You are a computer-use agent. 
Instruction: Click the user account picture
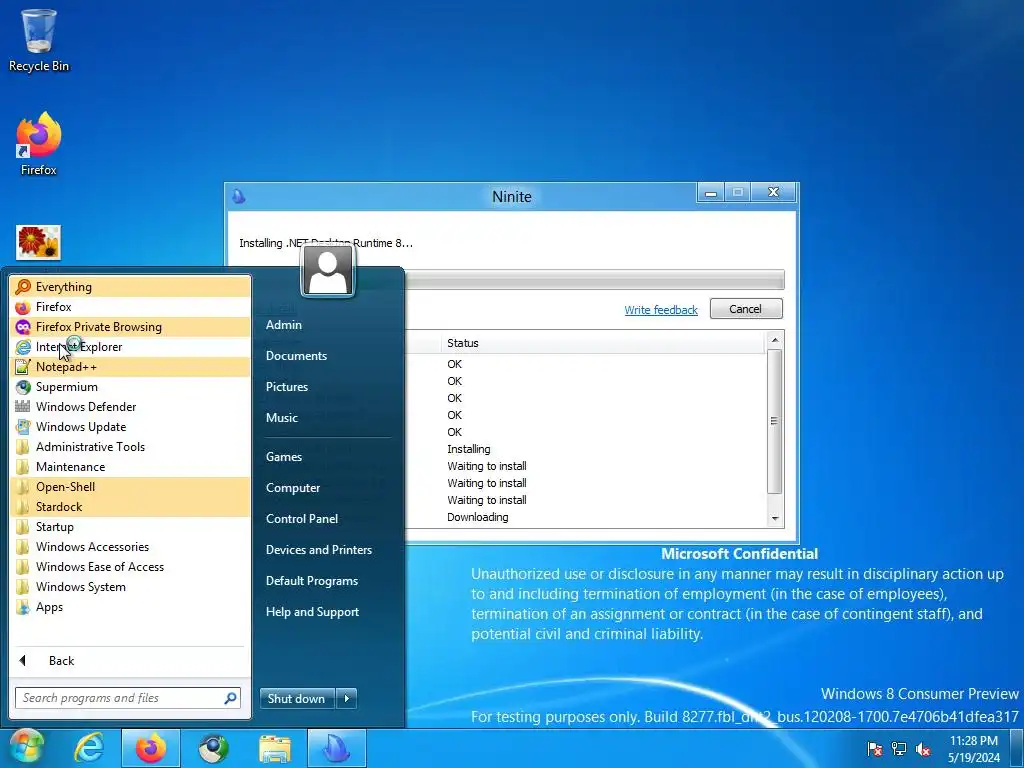click(x=328, y=270)
